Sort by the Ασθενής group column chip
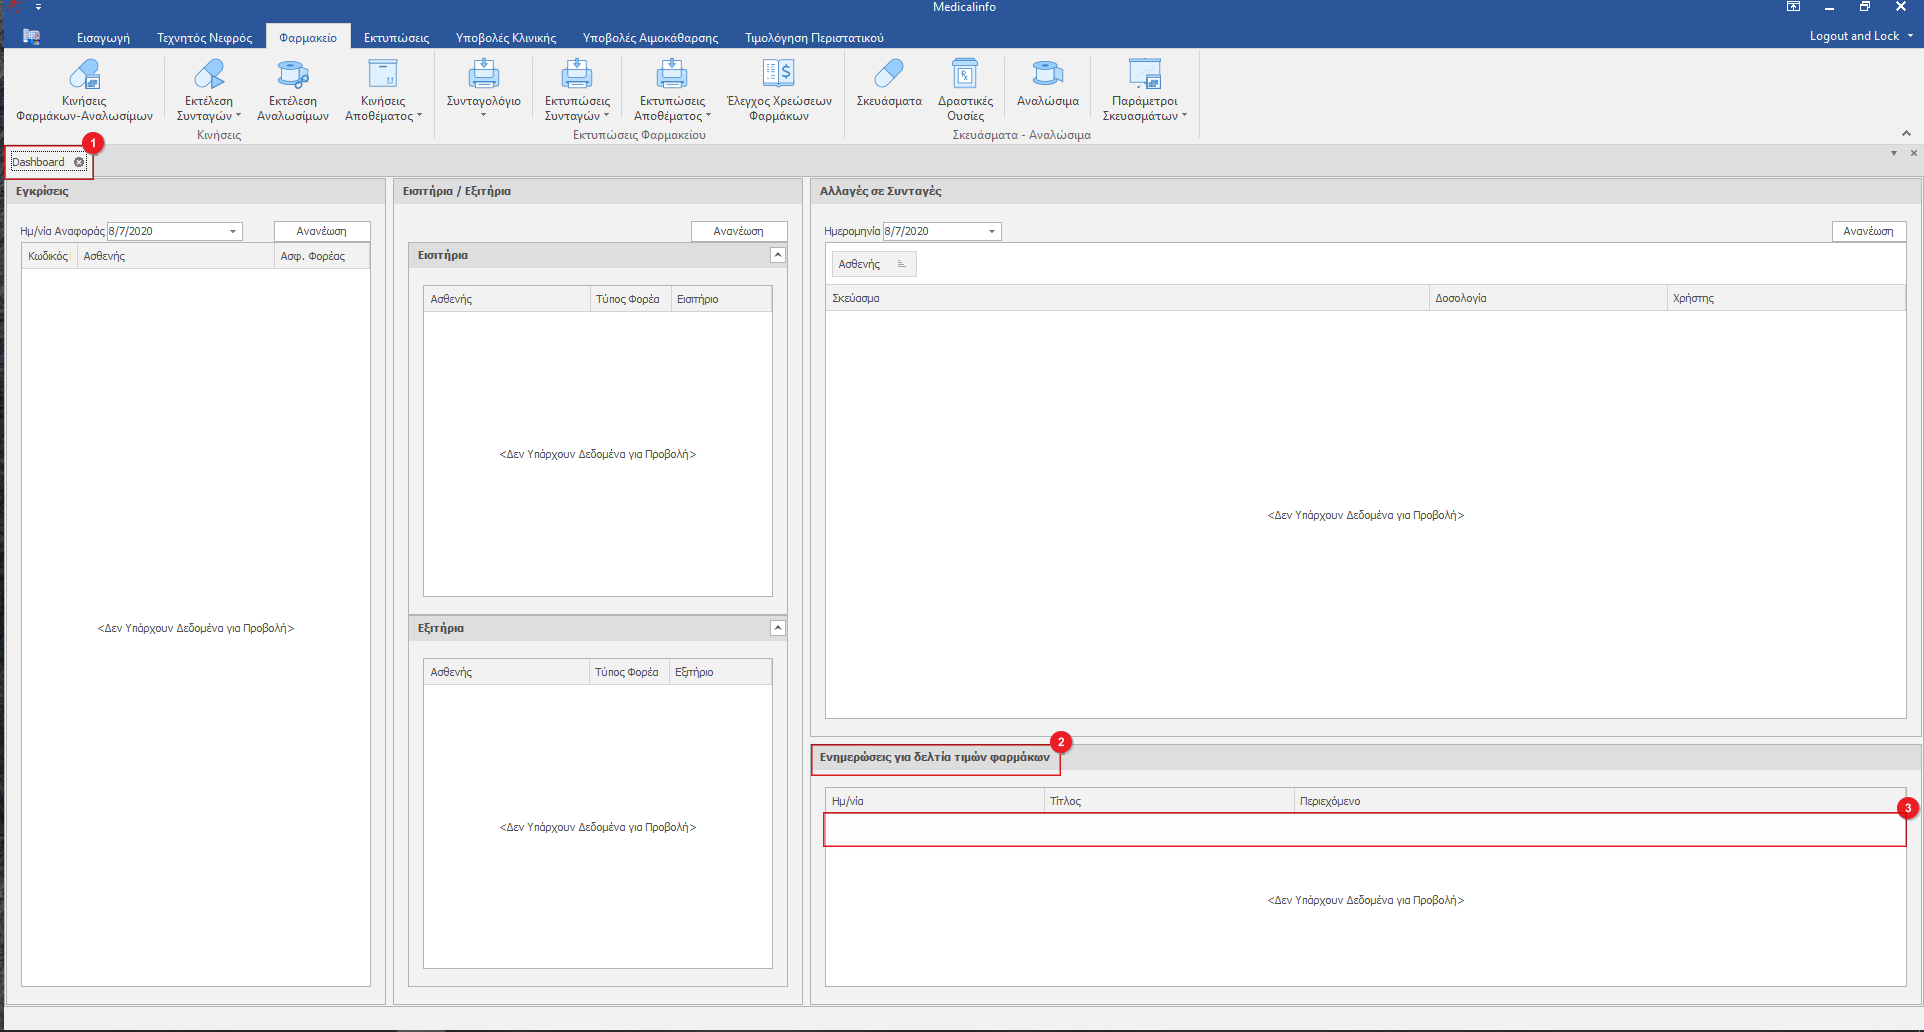1924x1032 pixels. click(x=873, y=264)
